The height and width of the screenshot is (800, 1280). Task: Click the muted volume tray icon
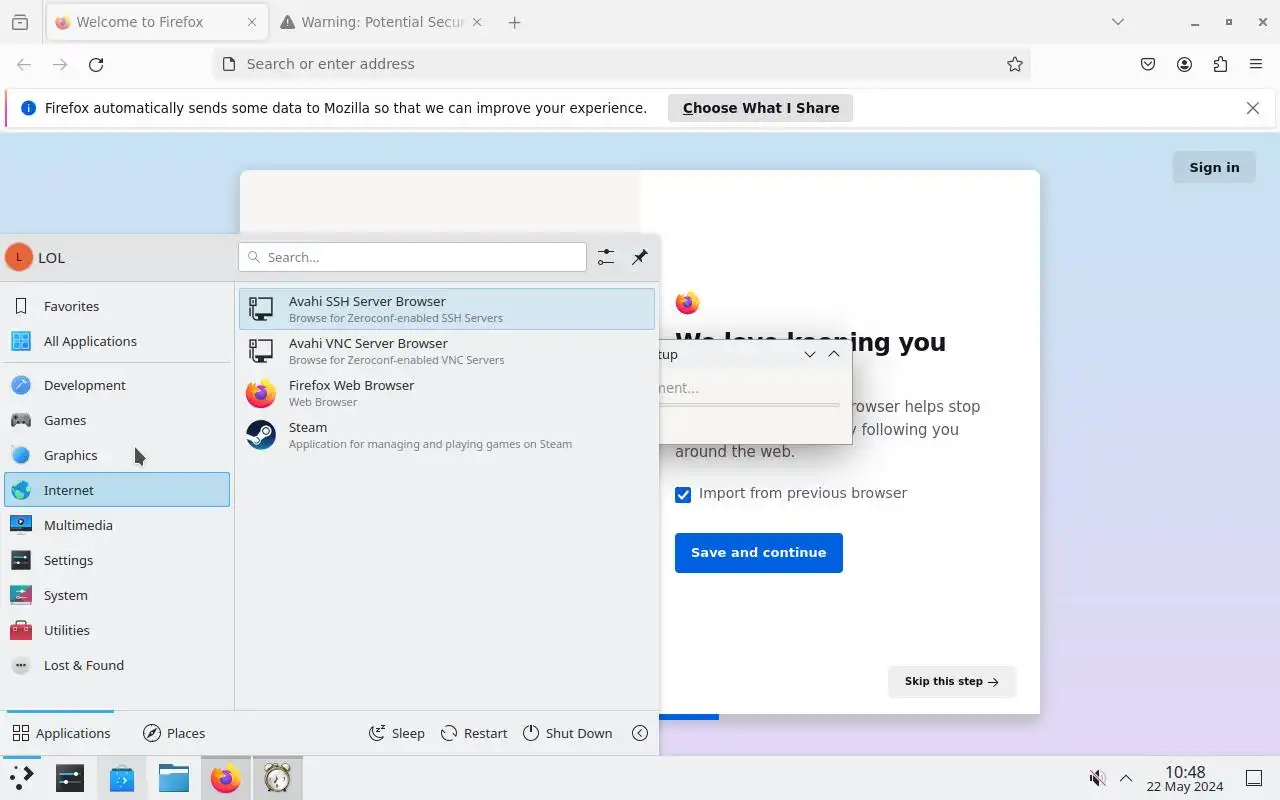pyautogui.click(x=1097, y=778)
